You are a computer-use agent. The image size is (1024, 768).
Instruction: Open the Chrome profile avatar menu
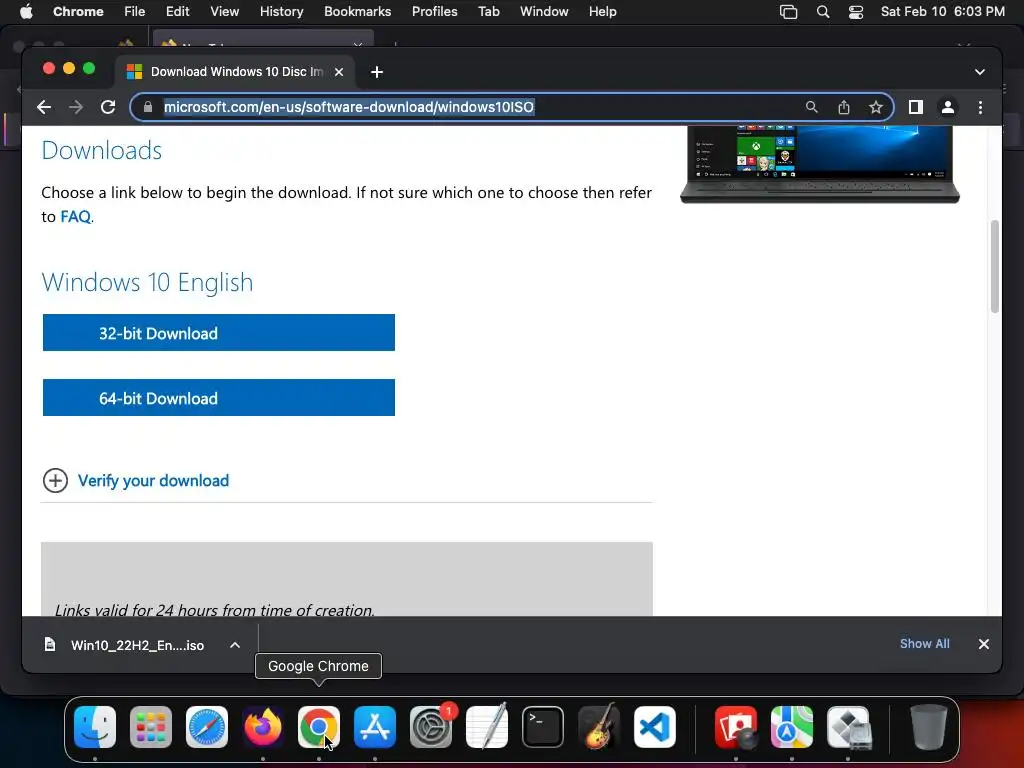tap(948, 107)
